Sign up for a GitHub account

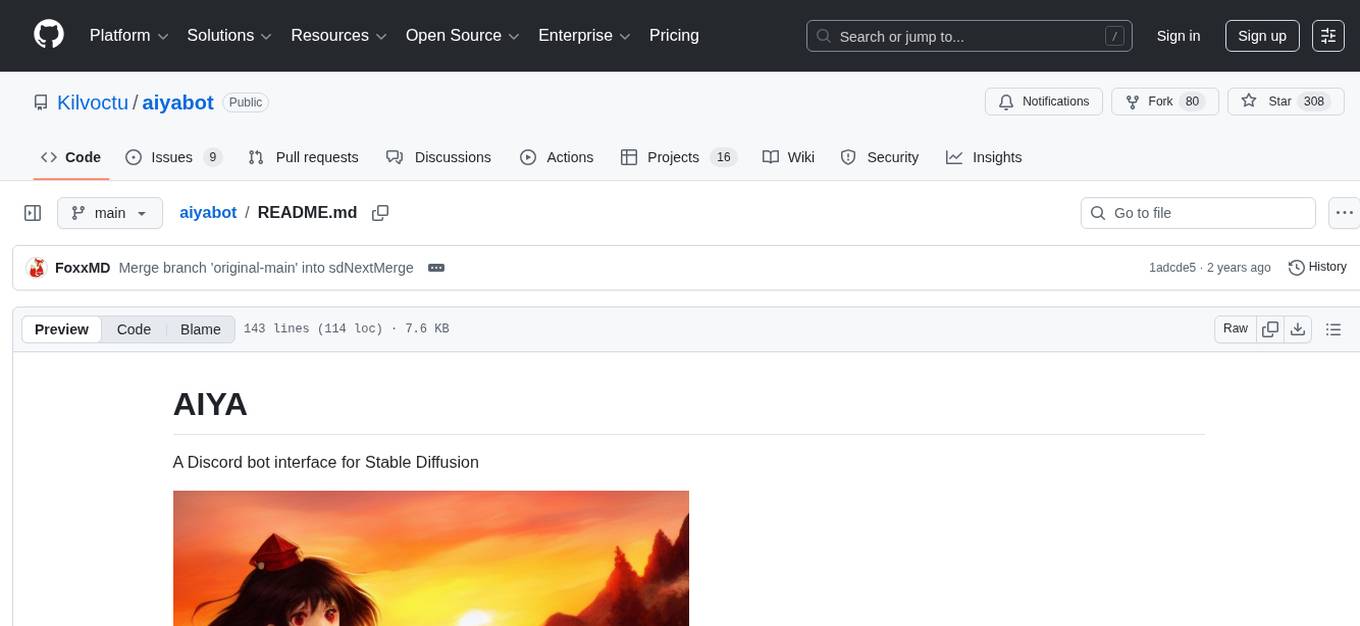[1261, 35]
